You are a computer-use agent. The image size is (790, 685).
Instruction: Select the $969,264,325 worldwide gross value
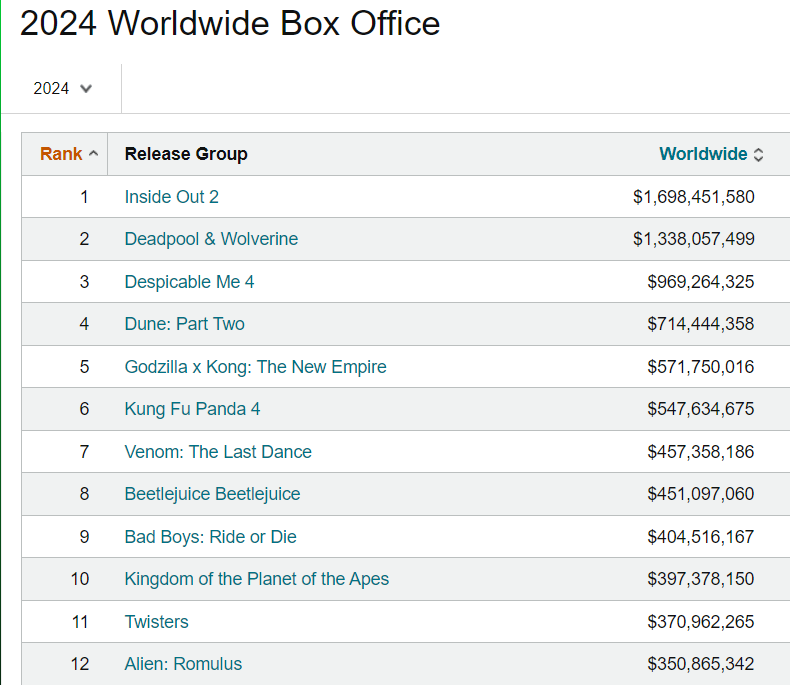[x=701, y=282]
